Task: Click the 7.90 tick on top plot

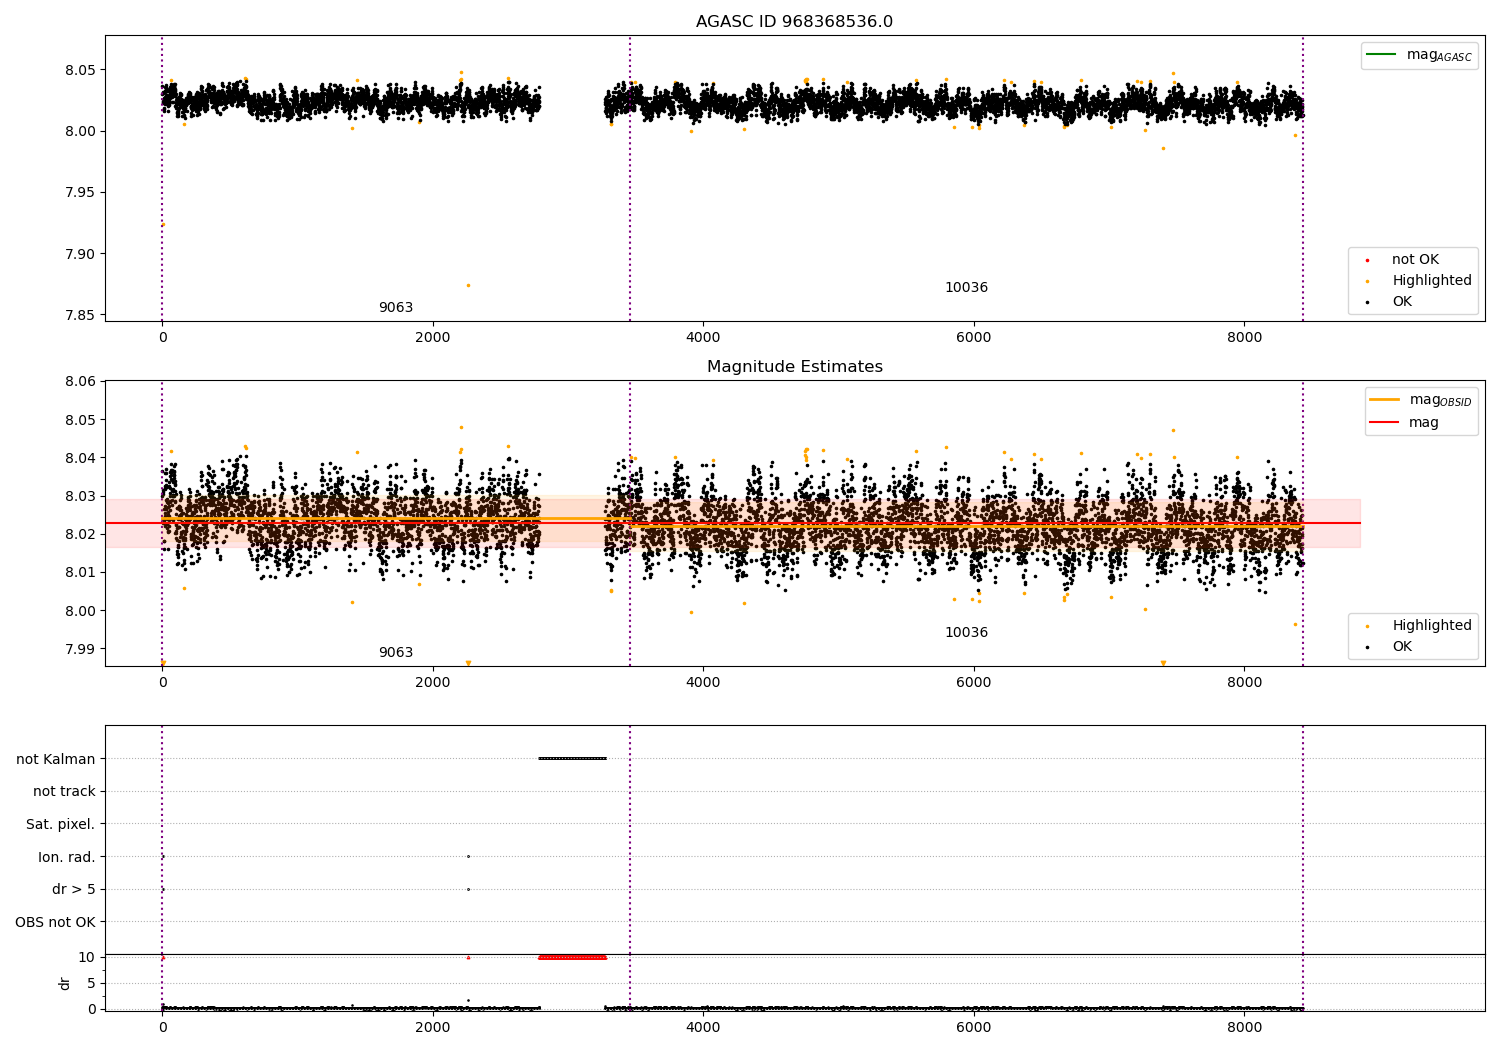Action: click(x=80, y=254)
